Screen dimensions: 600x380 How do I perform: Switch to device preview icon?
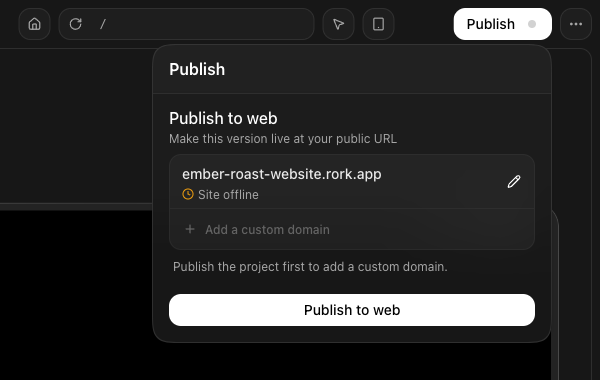[378, 24]
